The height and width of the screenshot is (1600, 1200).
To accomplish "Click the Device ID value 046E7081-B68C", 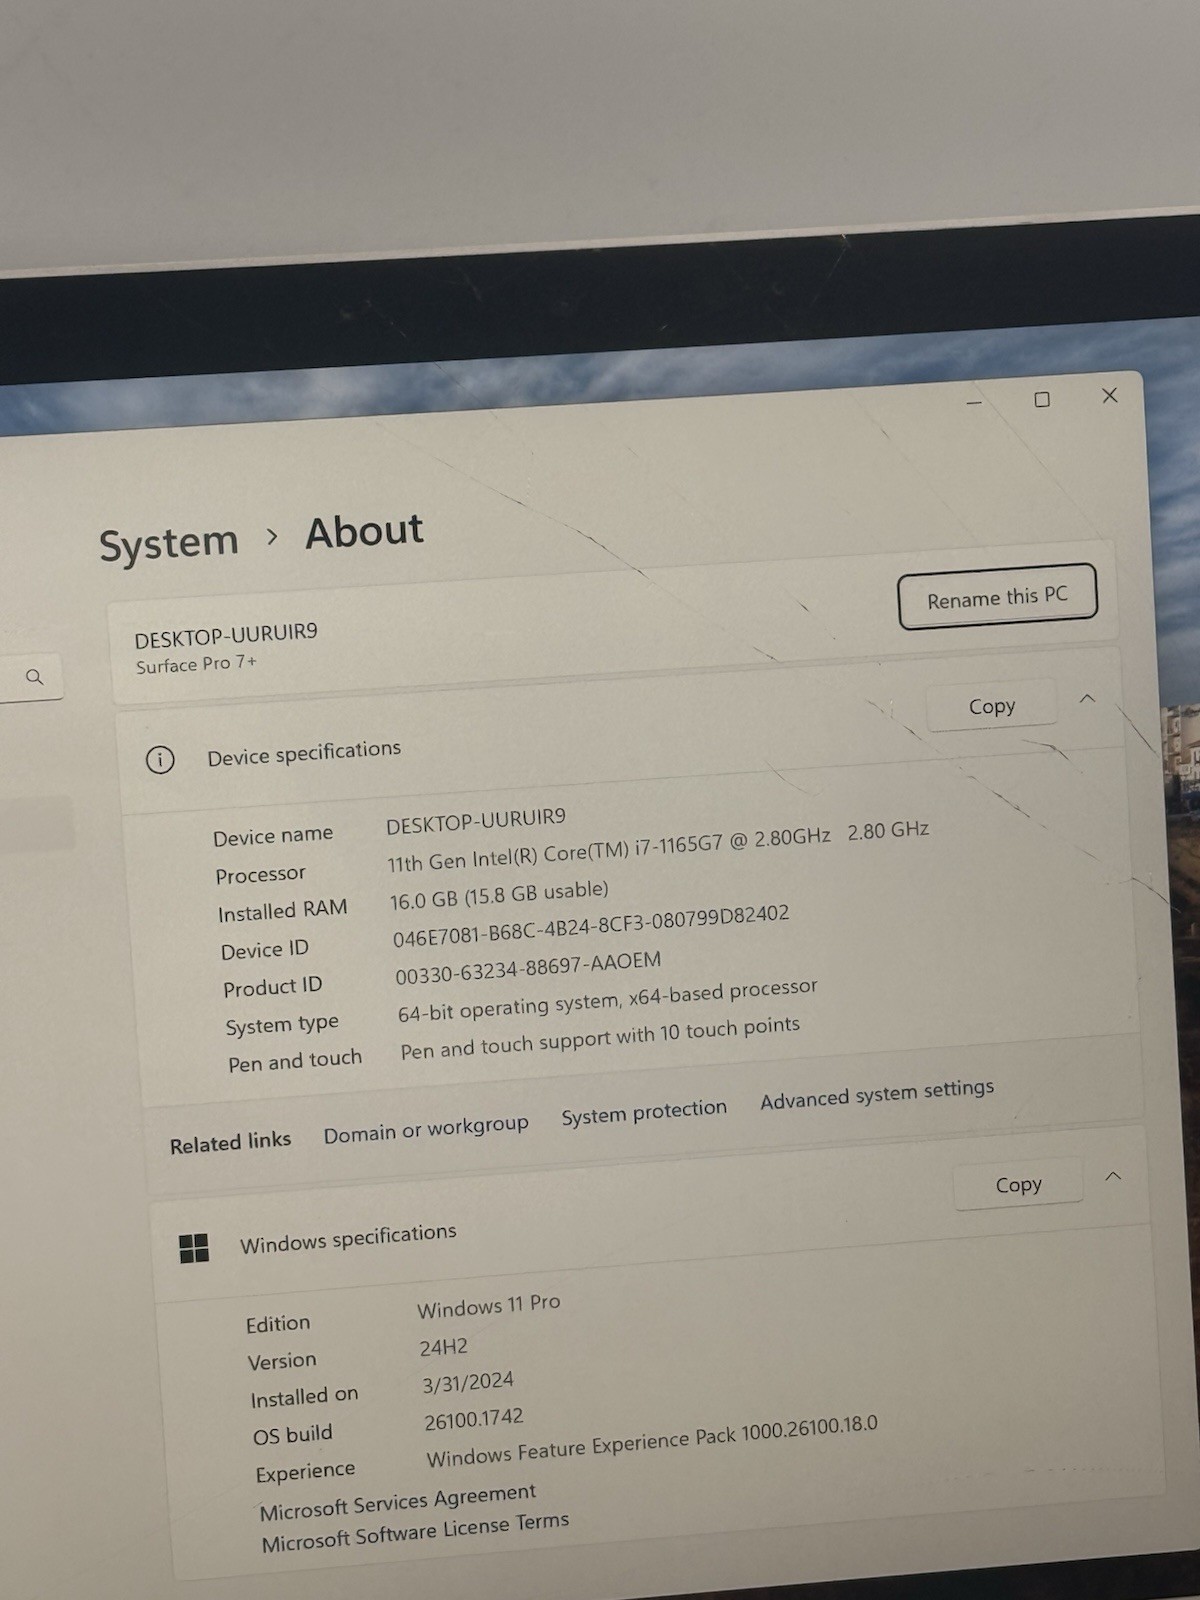I will pyautogui.click(x=591, y=925).
